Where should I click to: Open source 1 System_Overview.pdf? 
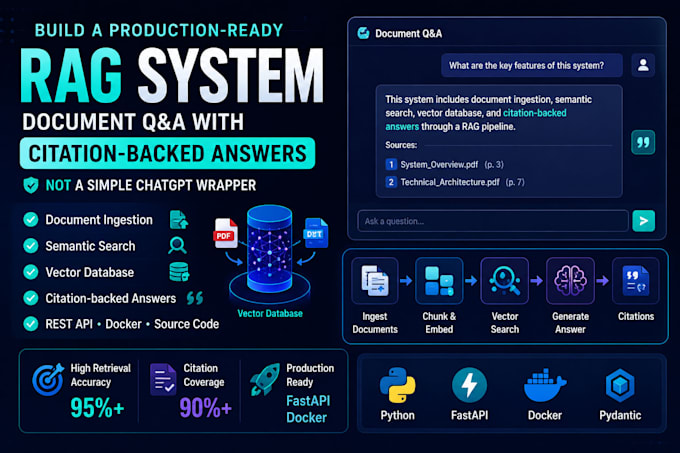[445, 164]
